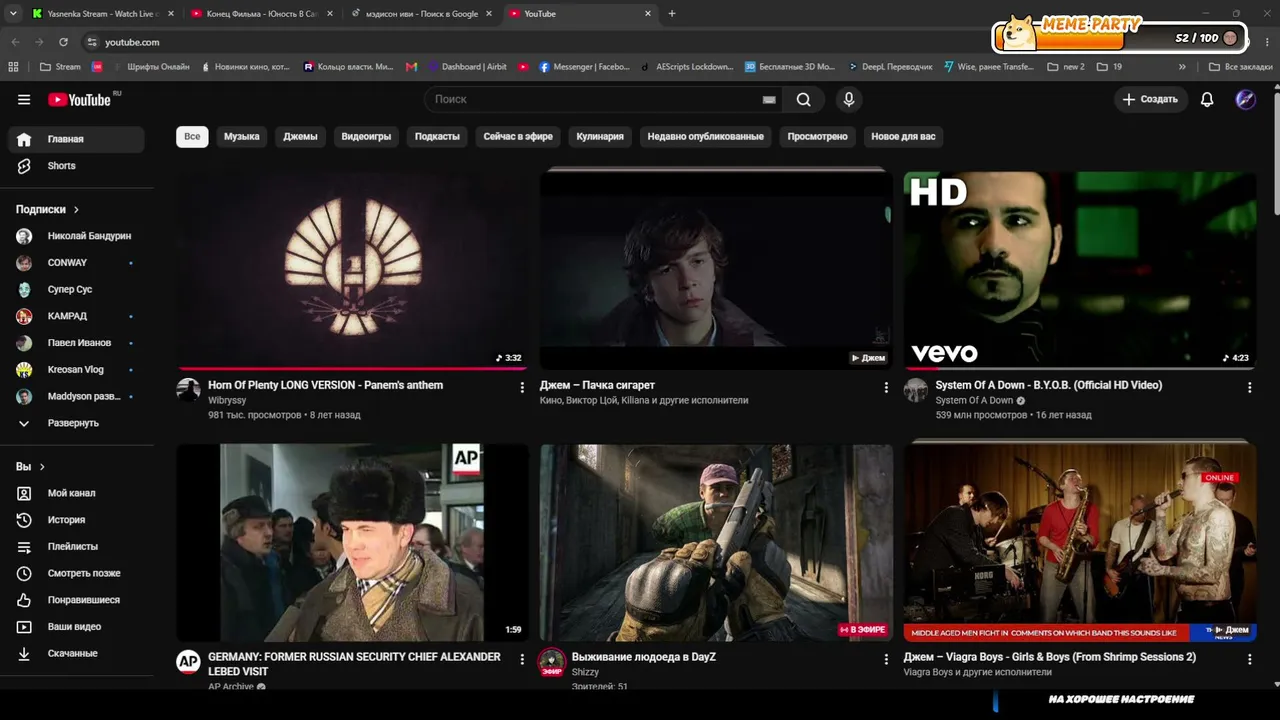Switch to the Yasnenka Stream browser tab
The image size is (1280, 720).
(x=100, y=14)
